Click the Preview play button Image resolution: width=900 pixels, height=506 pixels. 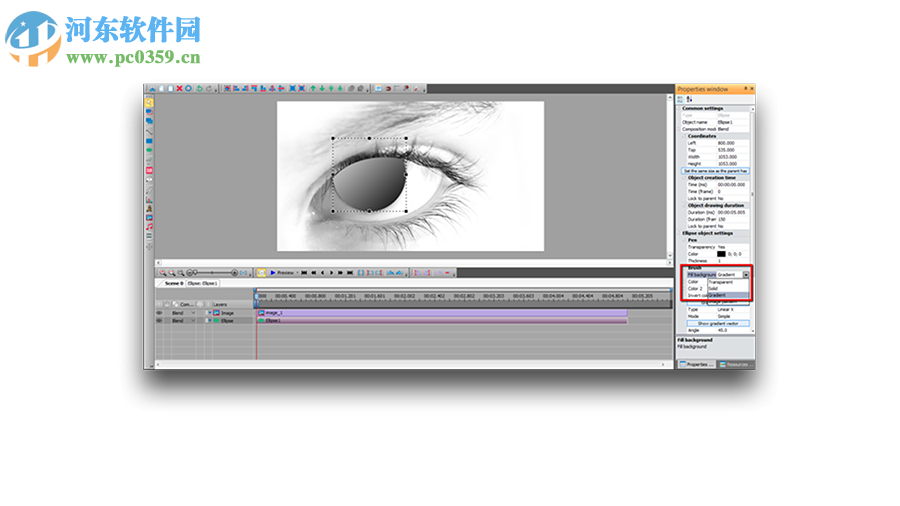282,273
